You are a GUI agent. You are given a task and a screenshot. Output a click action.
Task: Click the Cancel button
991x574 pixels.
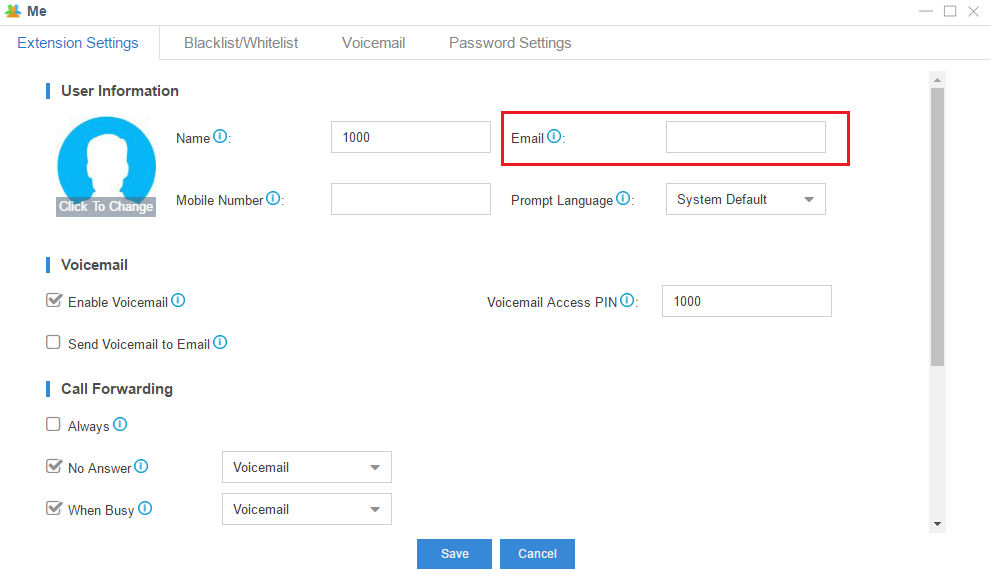tap(537, 554)
